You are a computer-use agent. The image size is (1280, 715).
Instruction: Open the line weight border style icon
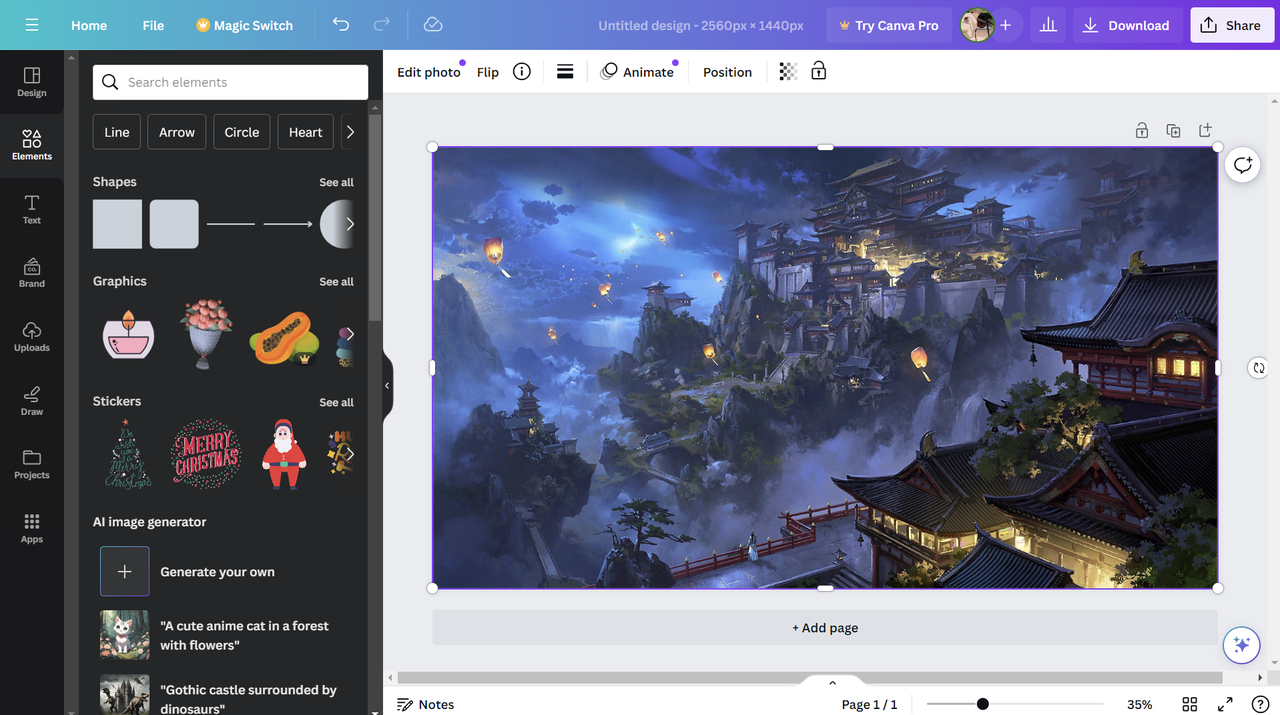(565, 72)
